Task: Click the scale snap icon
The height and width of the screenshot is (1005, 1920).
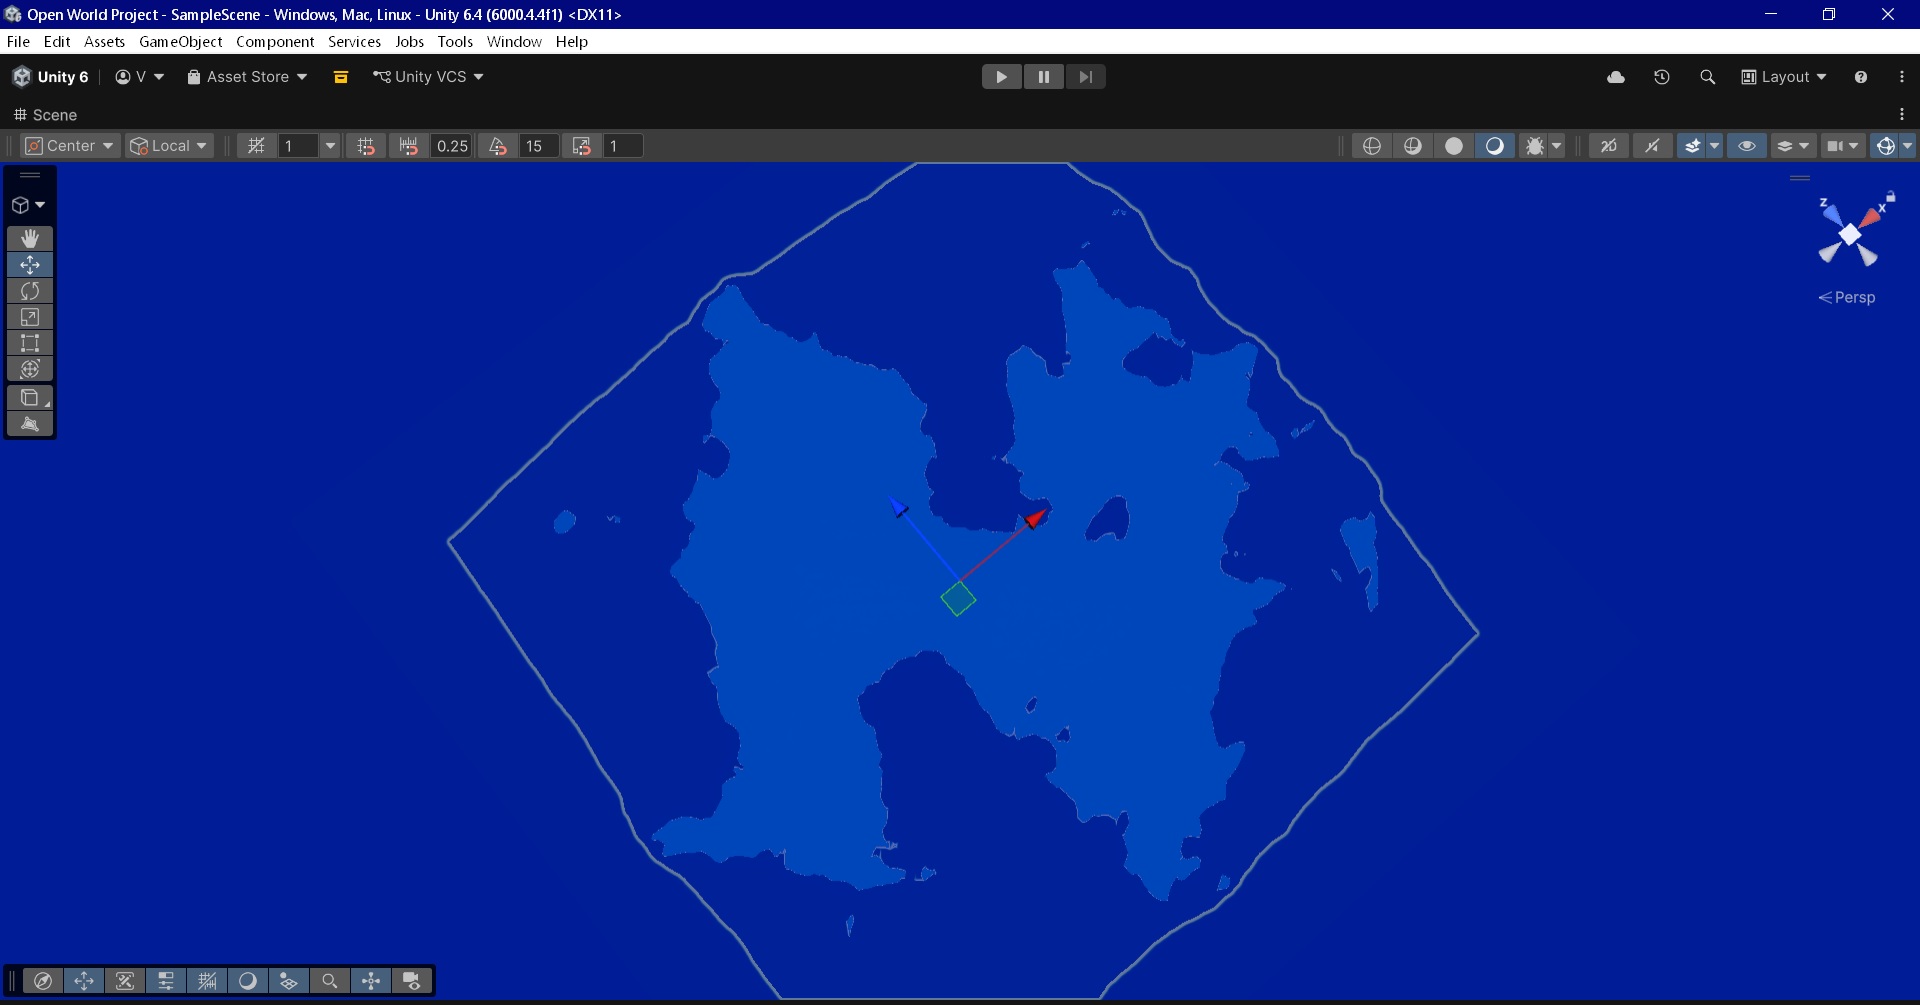Action: coord(582,146)
